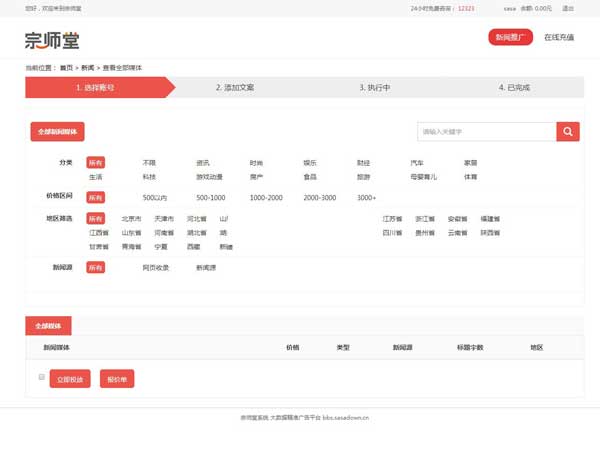Select step 3. 执行中

tap(375, 87)
